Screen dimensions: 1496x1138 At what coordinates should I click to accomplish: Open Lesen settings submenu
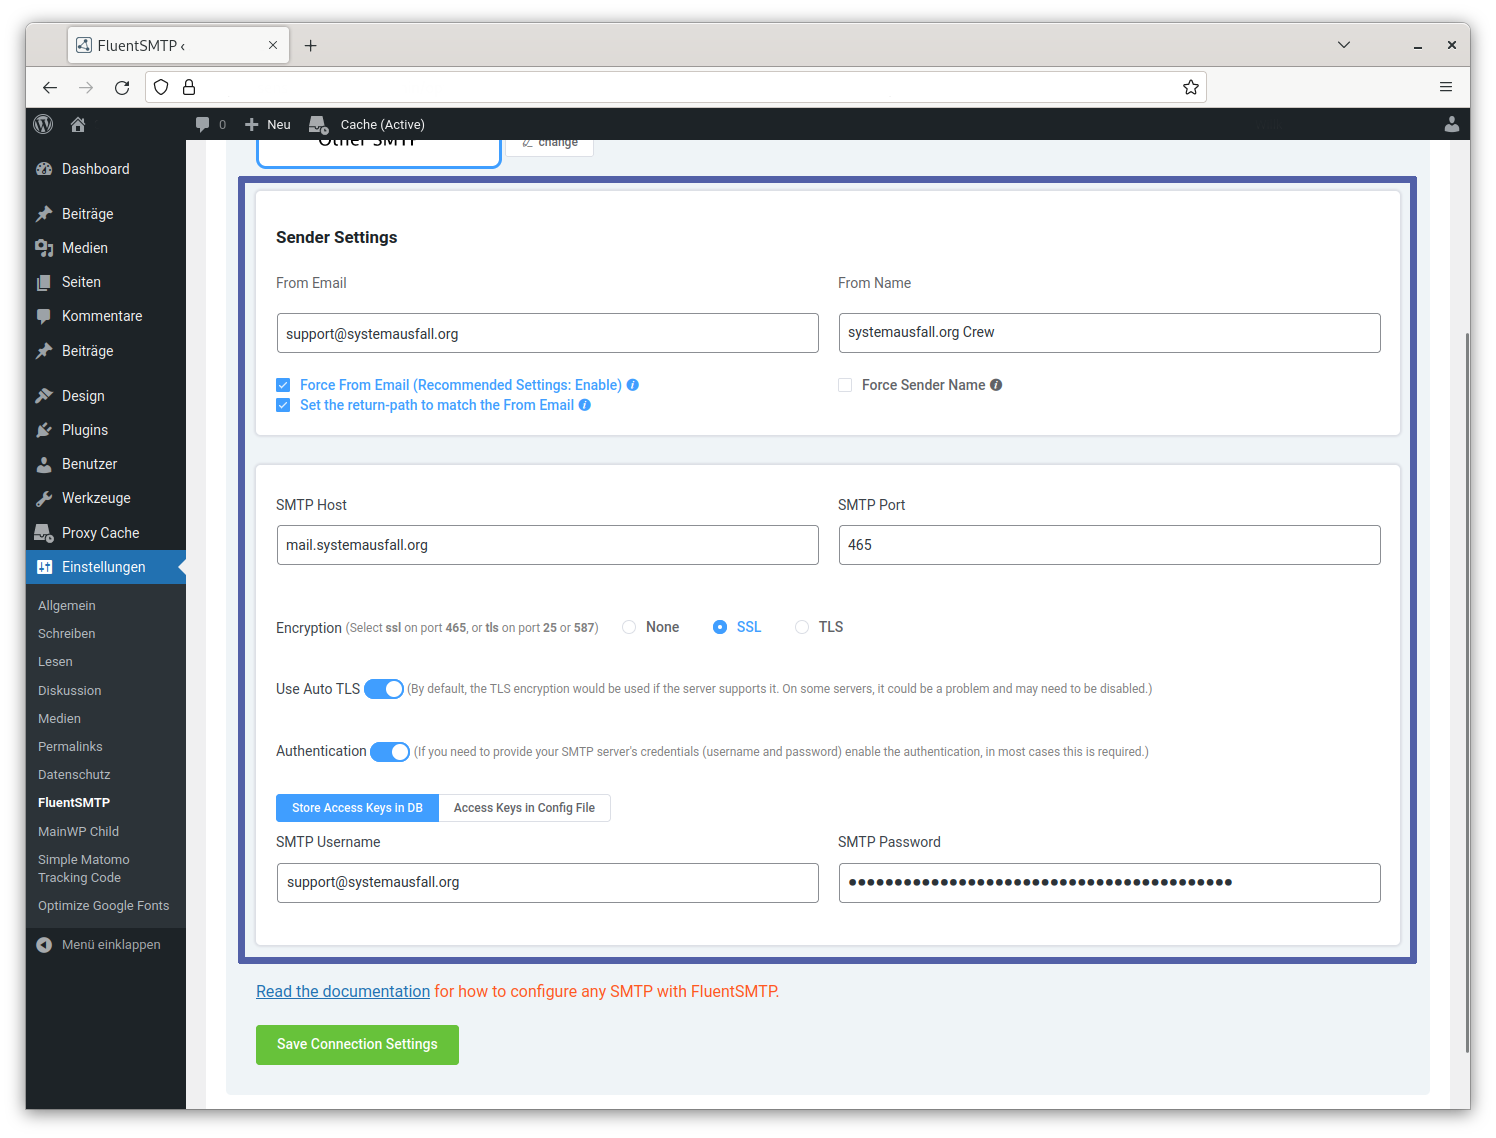pyautogui.click(x=55, y=662)
